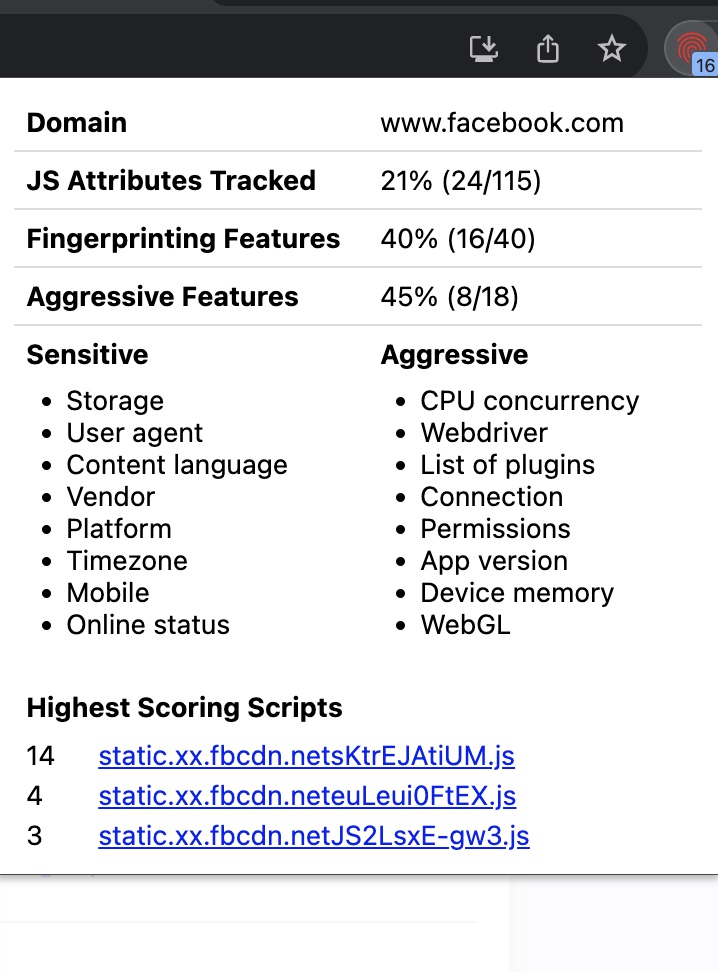Click the Aggressive section header
The width and height of the screenshot is (718, 972).
[454, 355]
